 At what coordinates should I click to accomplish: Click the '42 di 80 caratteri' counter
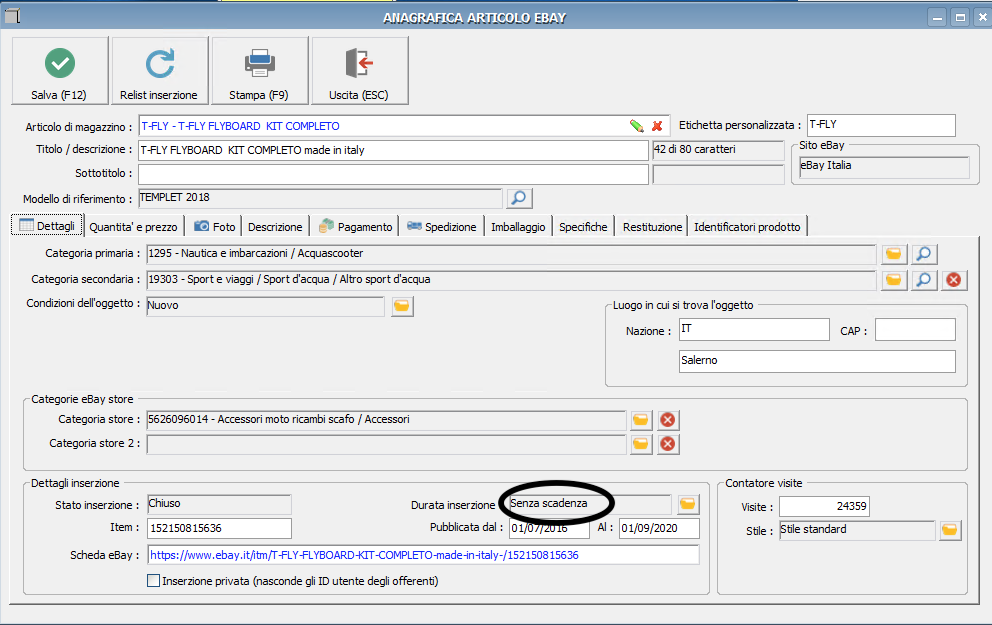(718, 150)
